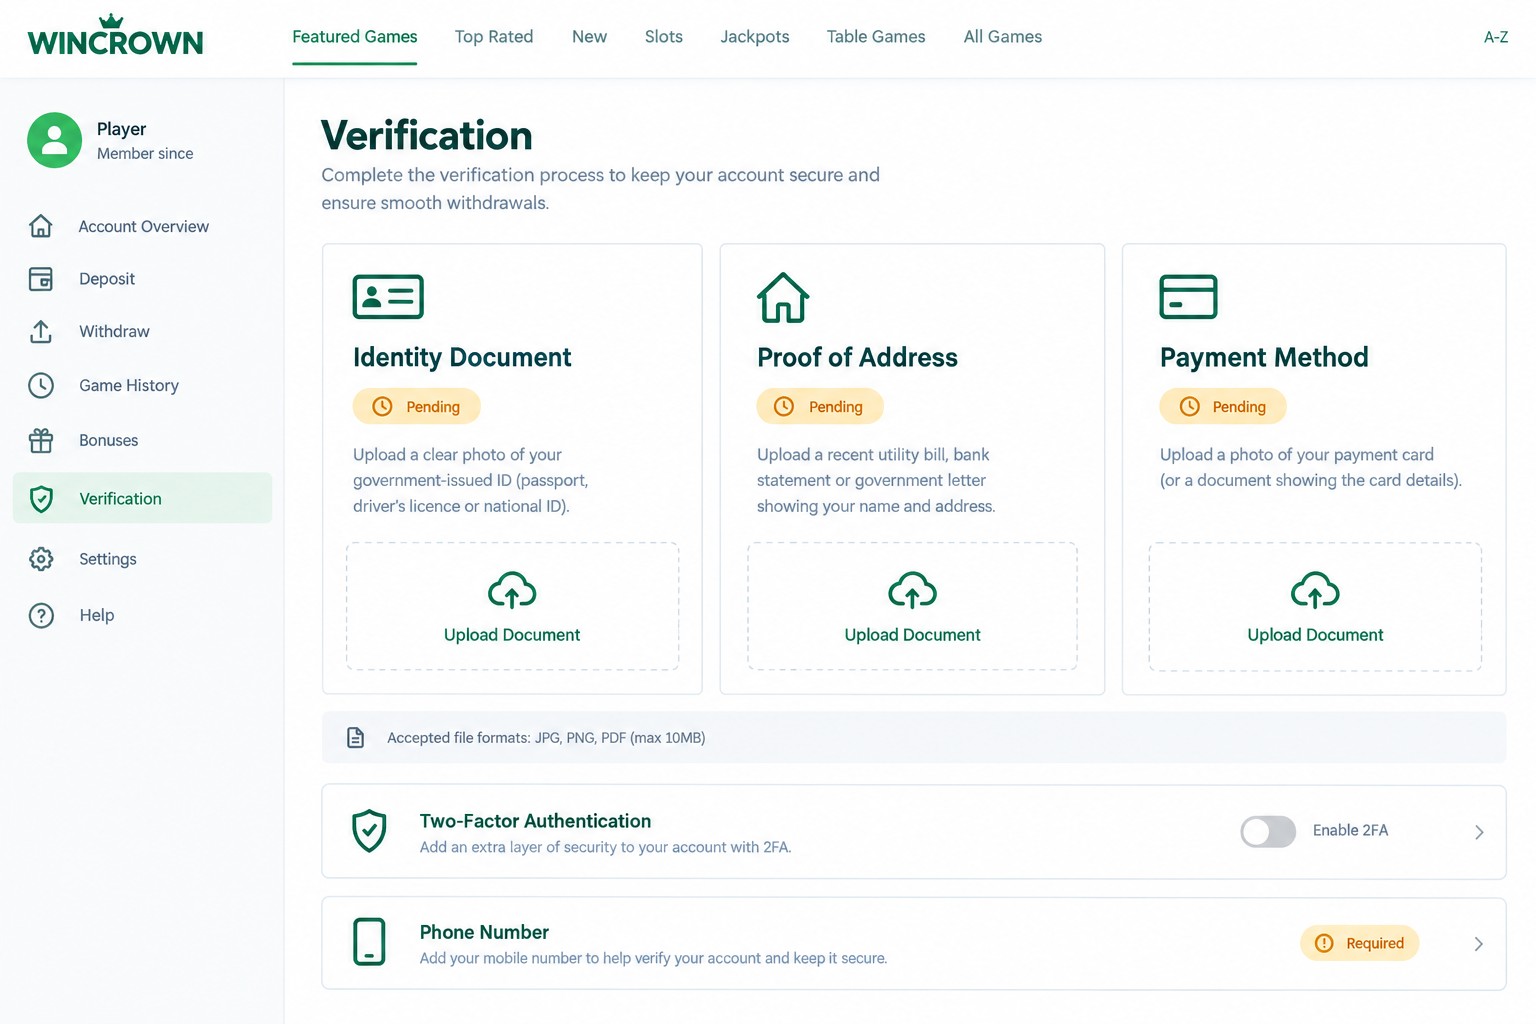Click the accepted file formats document icon
The height and width of the screenshot is (1024, 1536).
pyautogui.click(x=355, y=738)
